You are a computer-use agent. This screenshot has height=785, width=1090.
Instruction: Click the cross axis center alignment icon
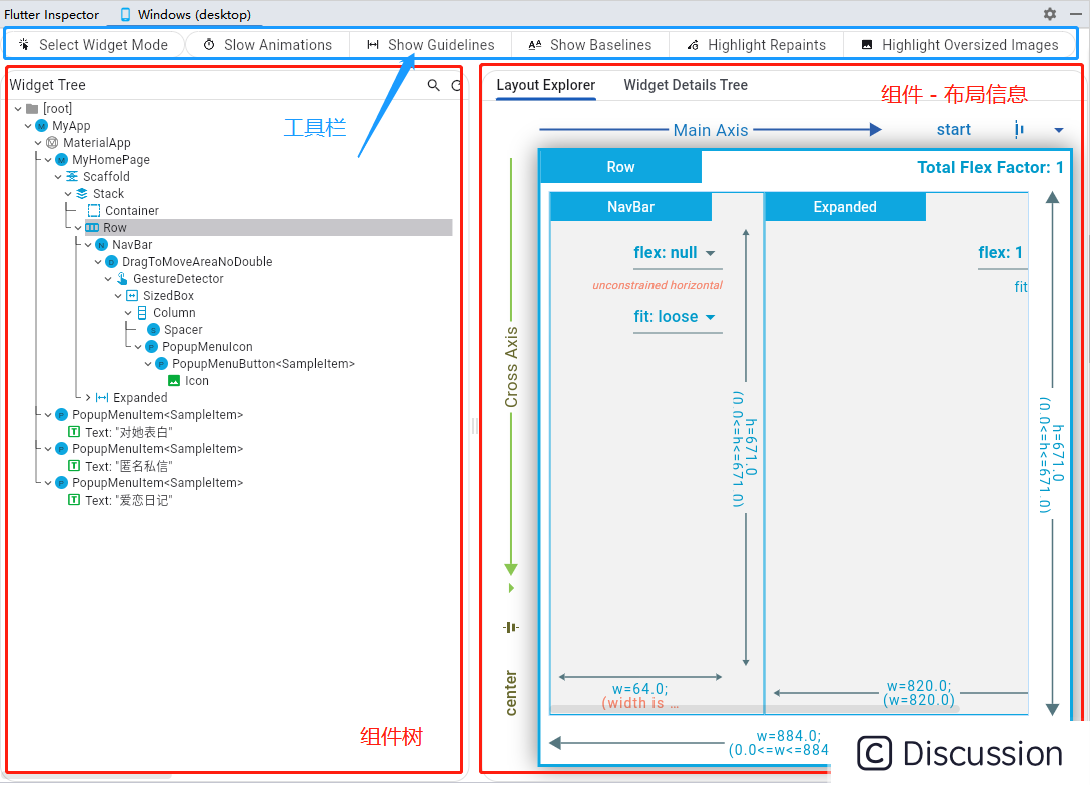click(x=511, y=627)
